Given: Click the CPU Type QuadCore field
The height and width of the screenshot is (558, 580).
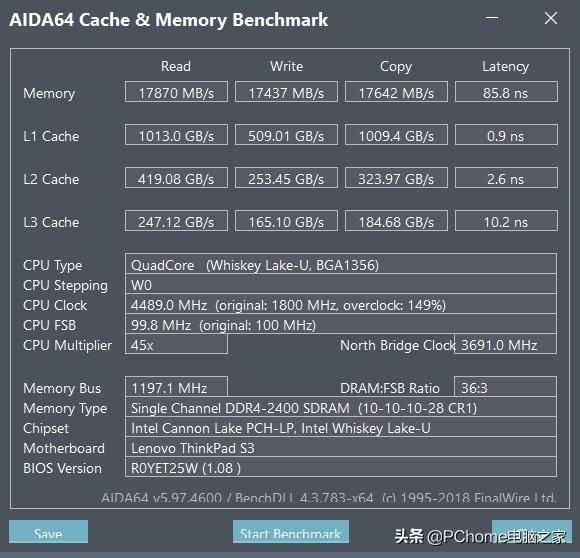Looking at the screenshot, I should coord(341,264).
